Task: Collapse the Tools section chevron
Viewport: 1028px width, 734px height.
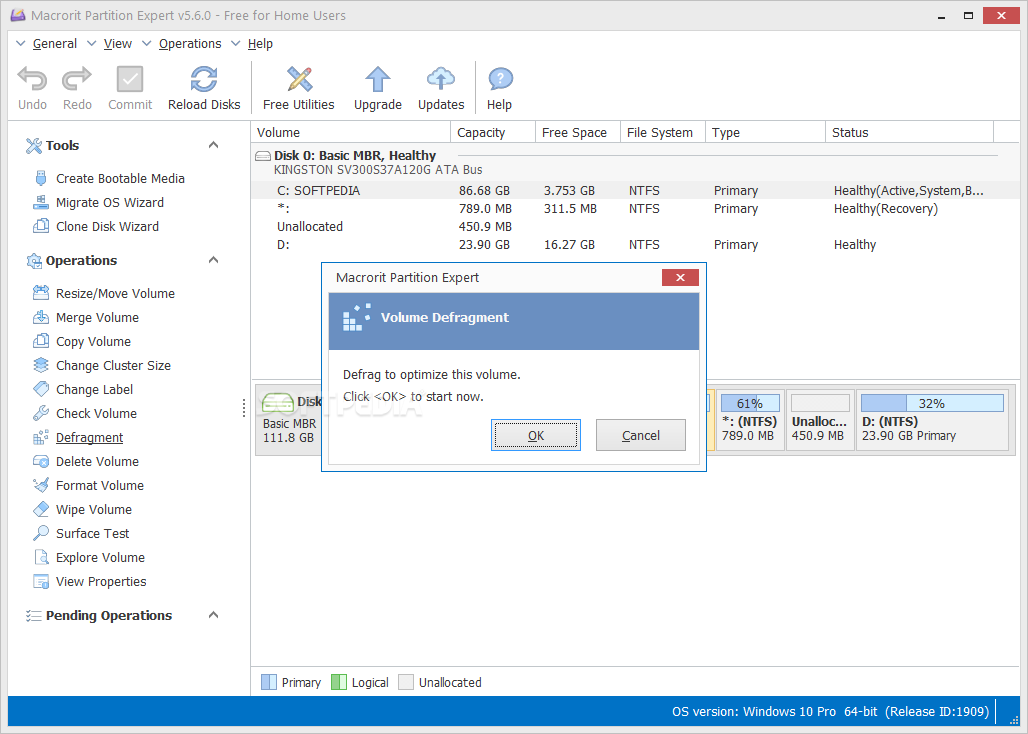Action: pos(213,145)
